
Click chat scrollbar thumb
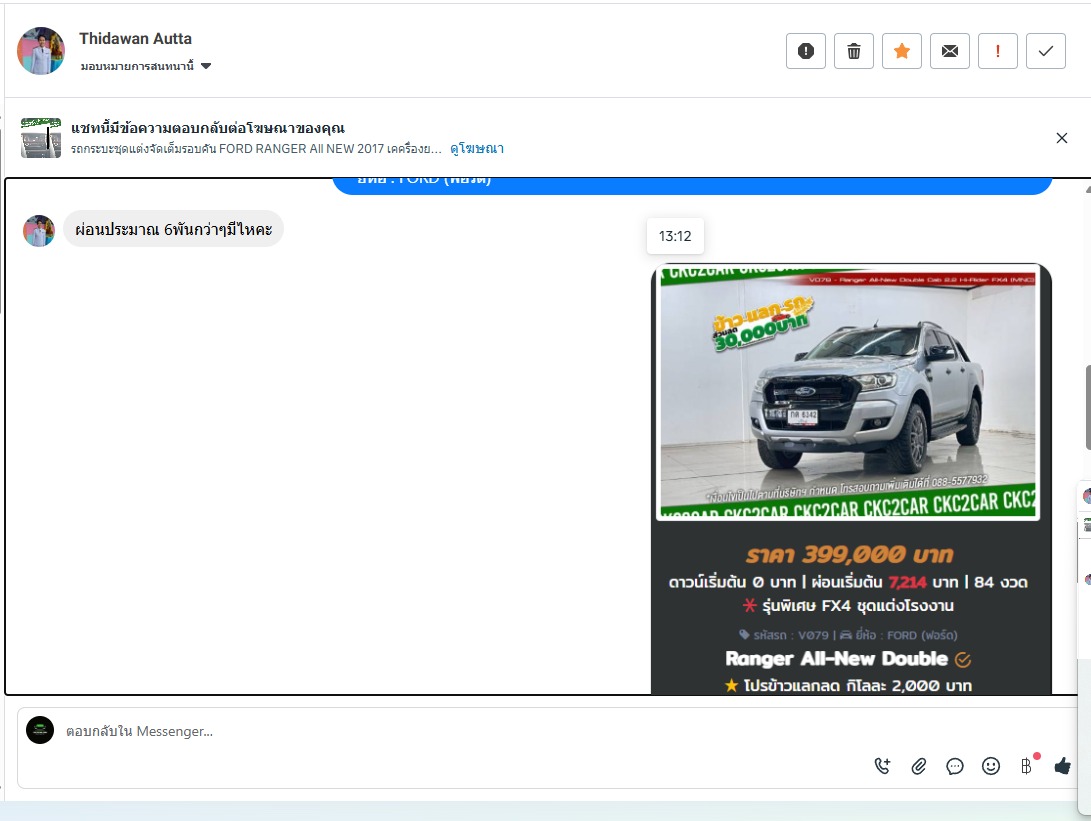tap(1088, 407)
